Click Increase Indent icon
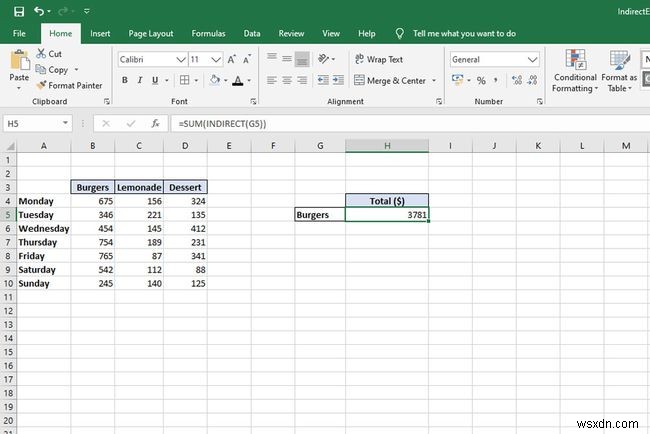Screen dimensions: 650x434 pos(338,80)
